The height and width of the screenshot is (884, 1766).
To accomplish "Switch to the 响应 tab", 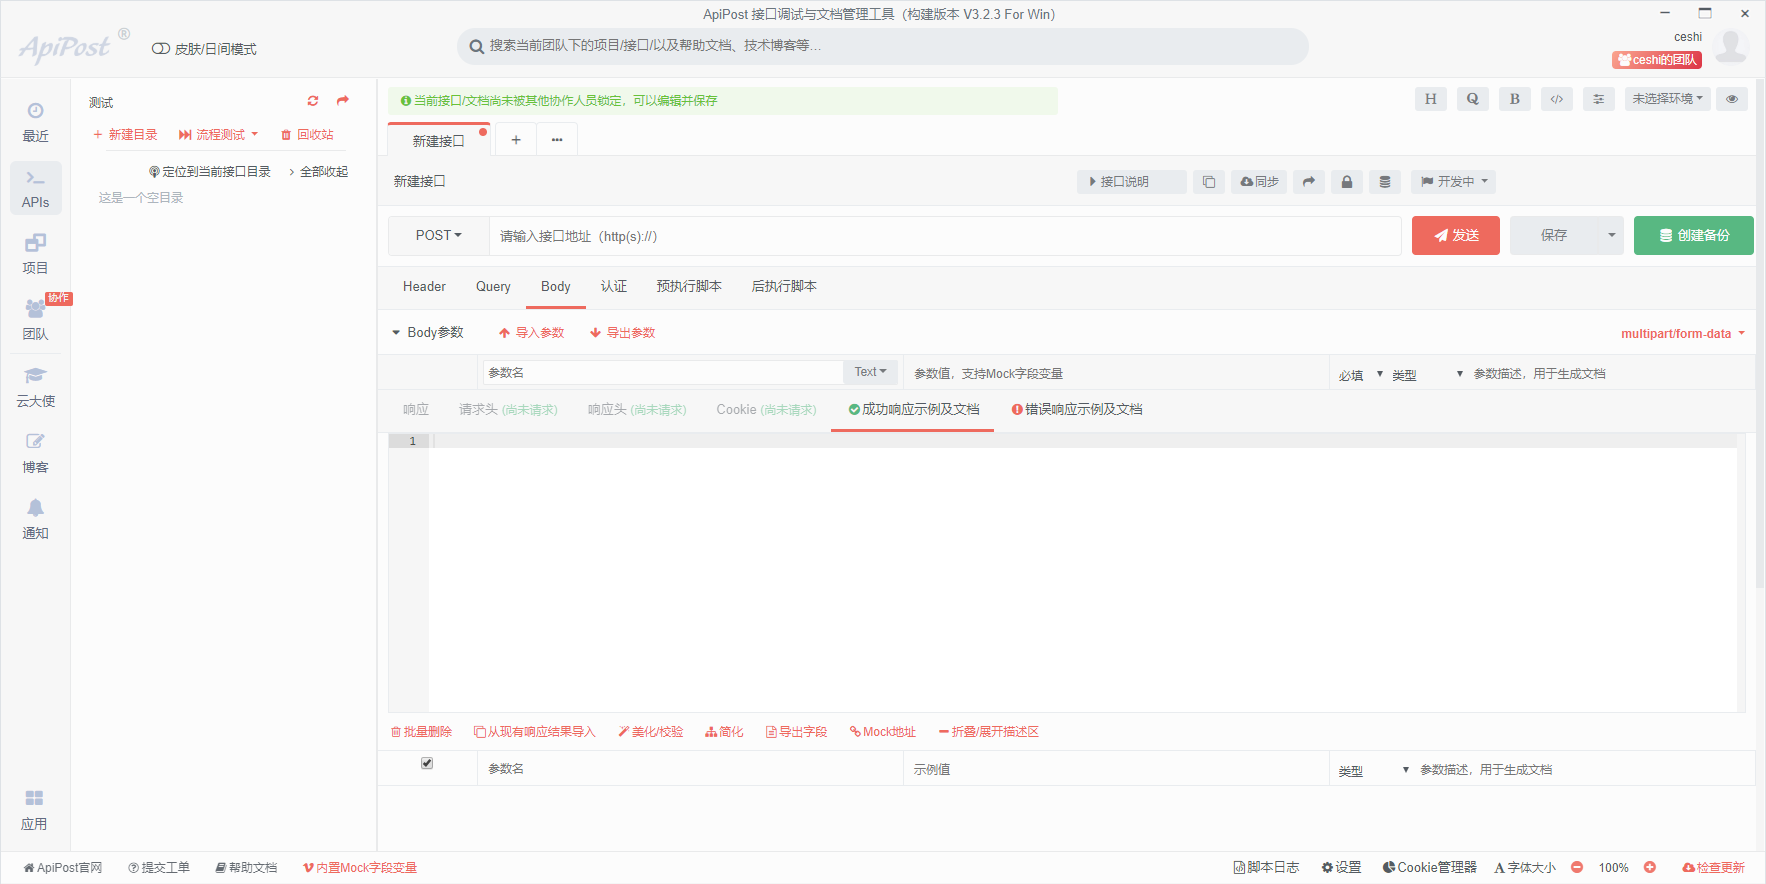I will pos(416,410).
